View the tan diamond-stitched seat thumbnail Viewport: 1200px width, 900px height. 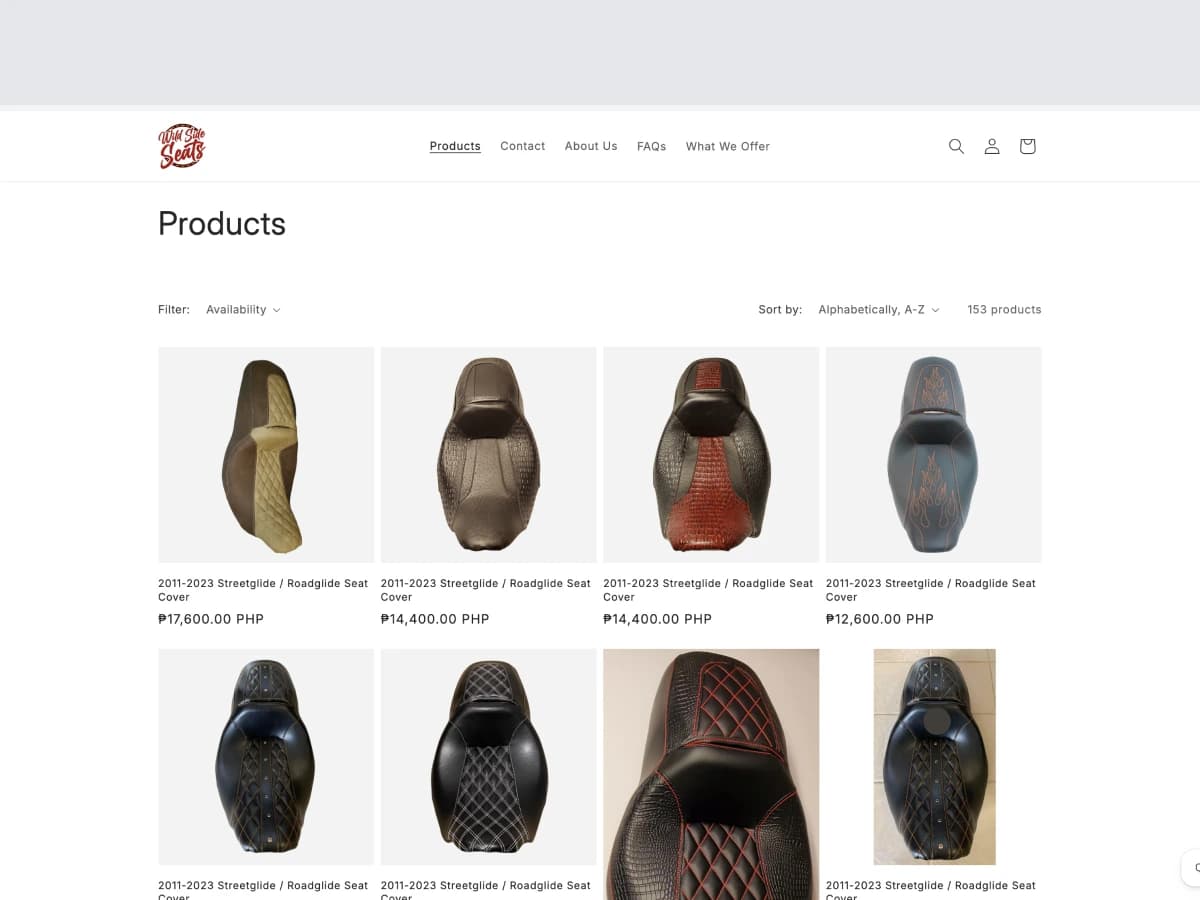(266, 455)
